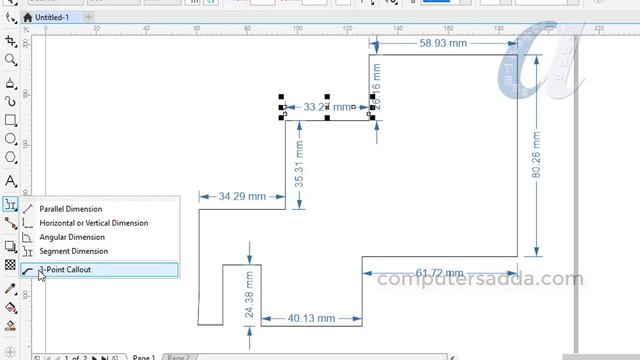Select the Ellipse tool
The width and height of the screenshot is (640, 360).
tap(10, 139)
